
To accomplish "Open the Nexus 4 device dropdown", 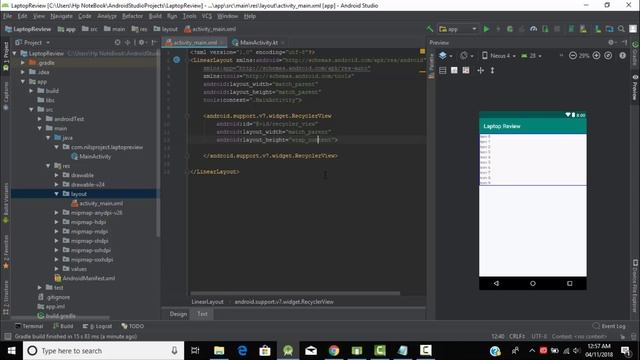I will coord(499,56).
